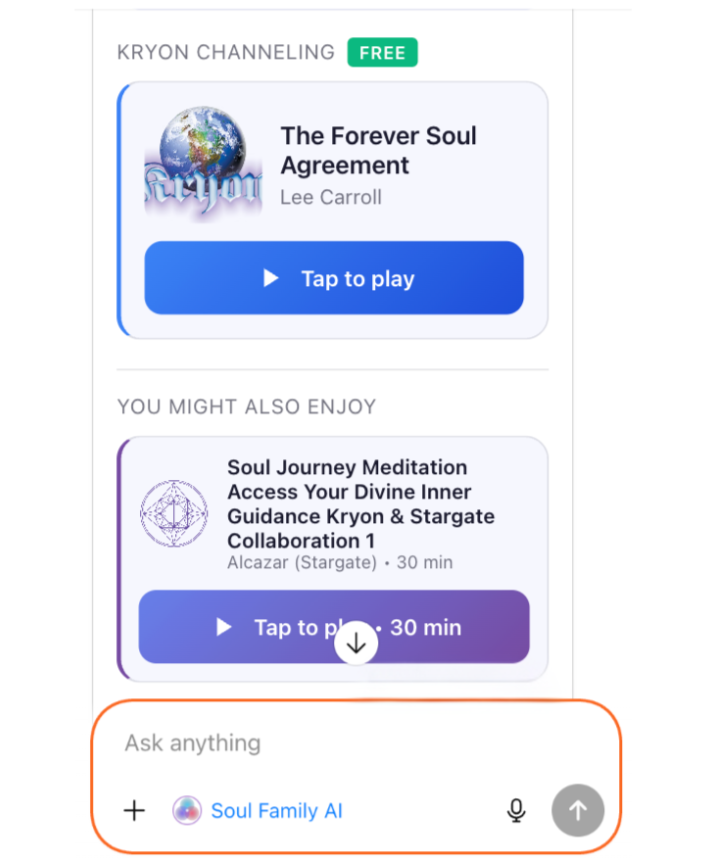
Task: Click the play triangle on the blue button
Action: click(x=271, y=279)
